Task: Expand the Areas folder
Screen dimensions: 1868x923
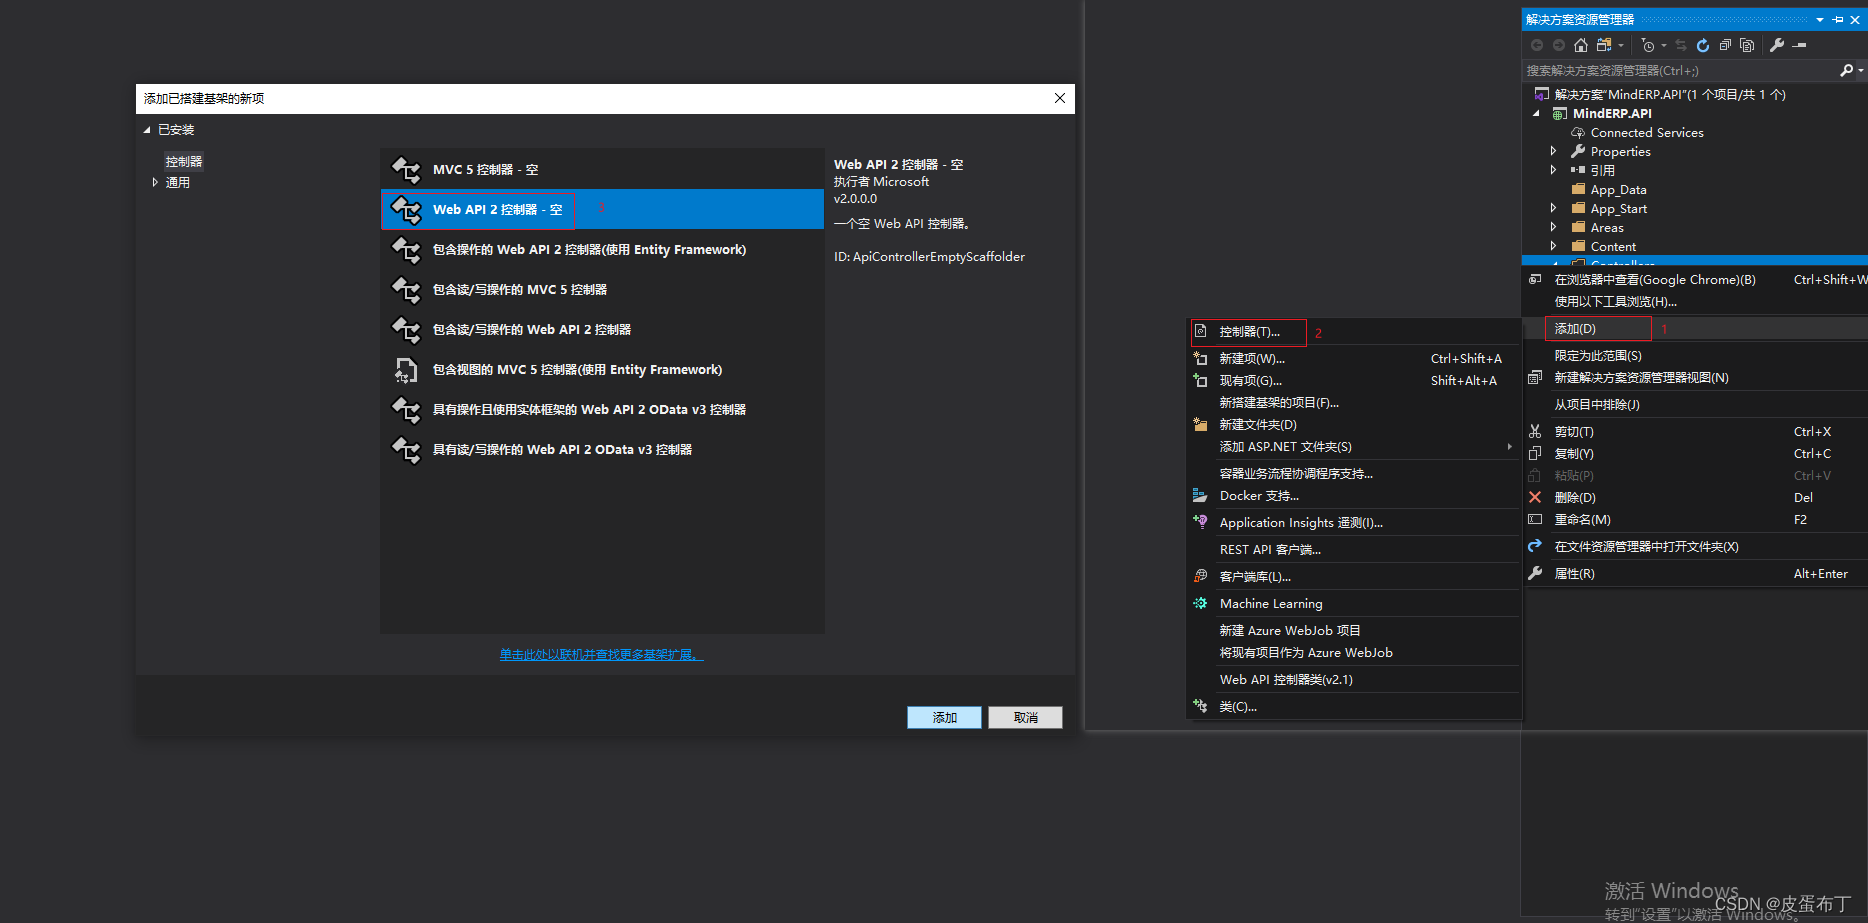Action: 1553,227
